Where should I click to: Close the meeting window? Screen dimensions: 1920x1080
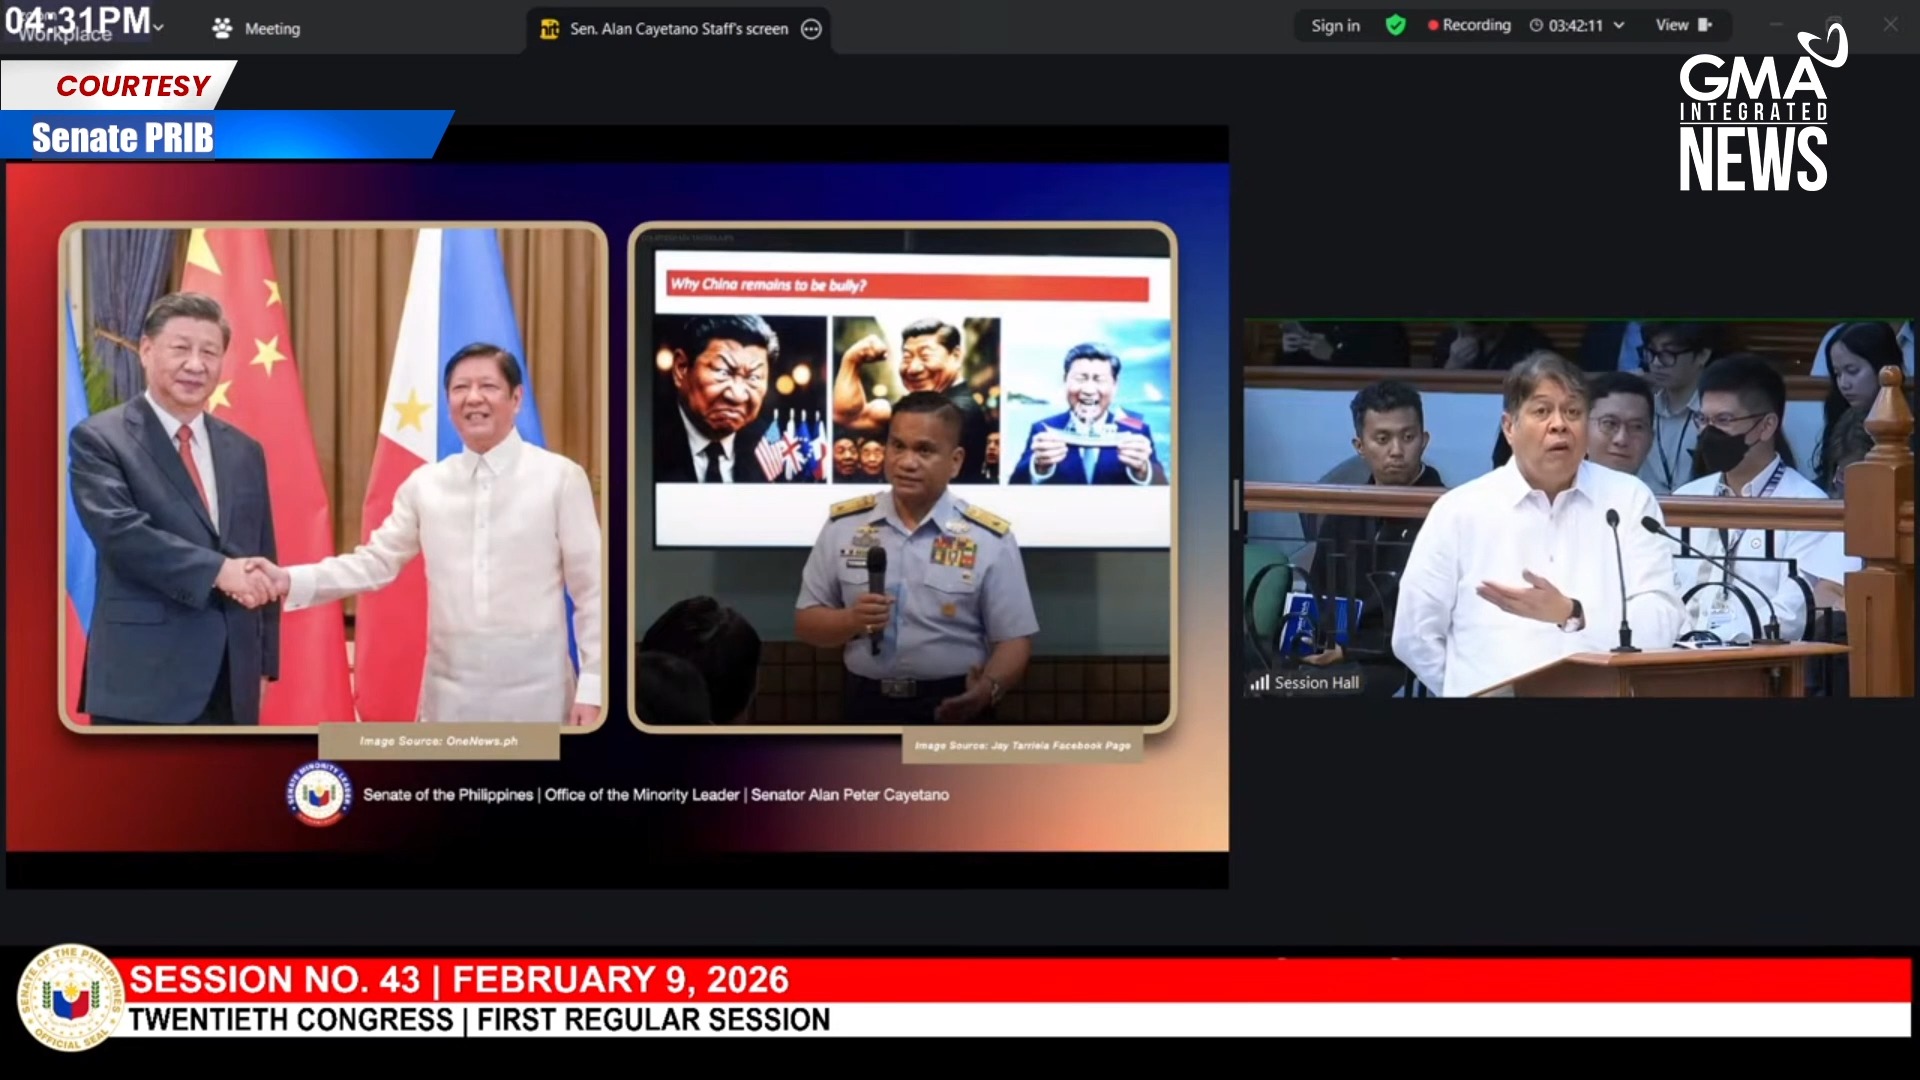1890,25
